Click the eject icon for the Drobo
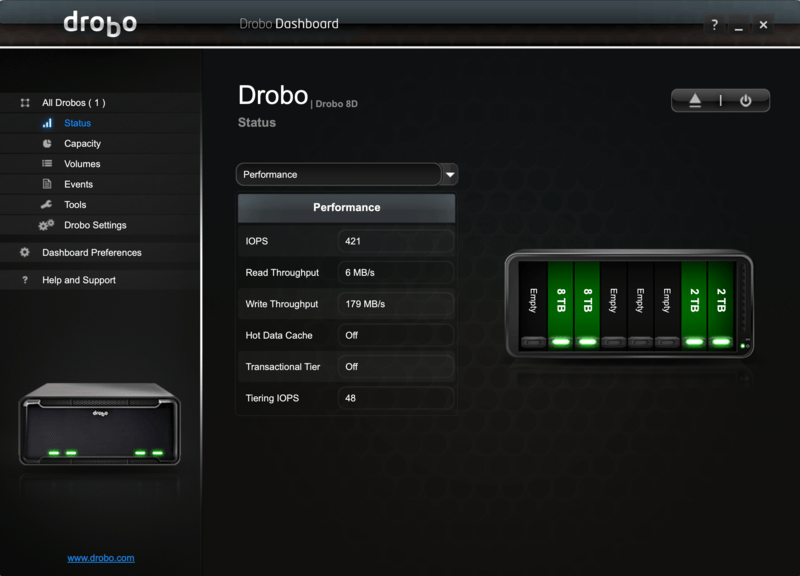The height and width of the screenshot is (576, 800). click(695, 101)
